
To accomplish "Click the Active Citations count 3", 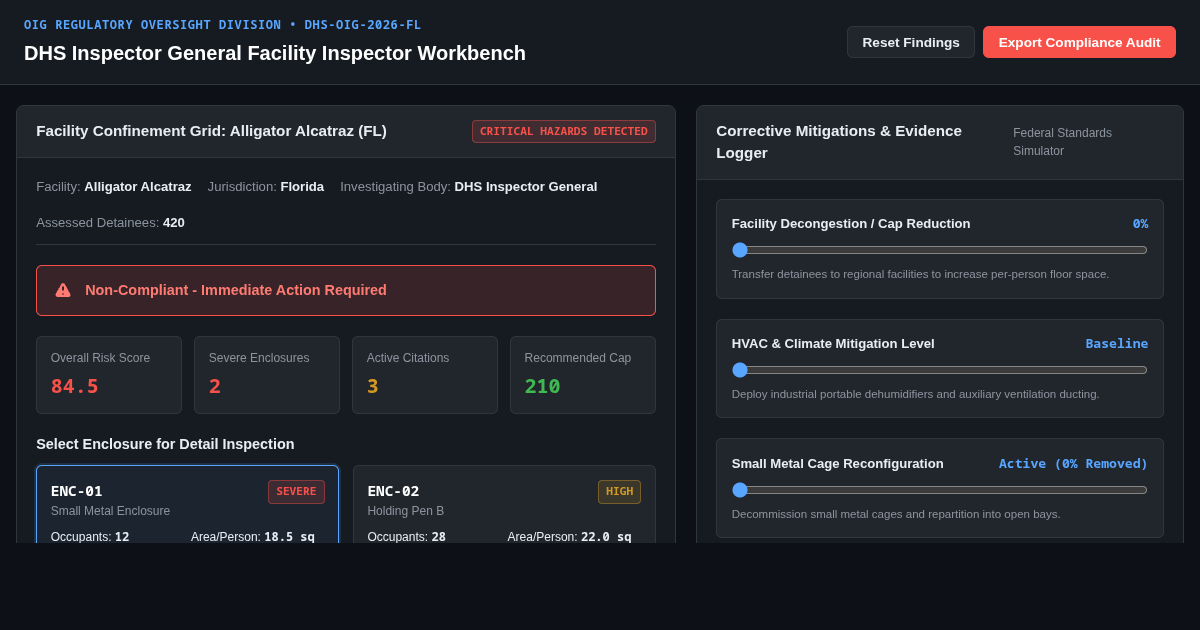I will [x=373, y=386].
